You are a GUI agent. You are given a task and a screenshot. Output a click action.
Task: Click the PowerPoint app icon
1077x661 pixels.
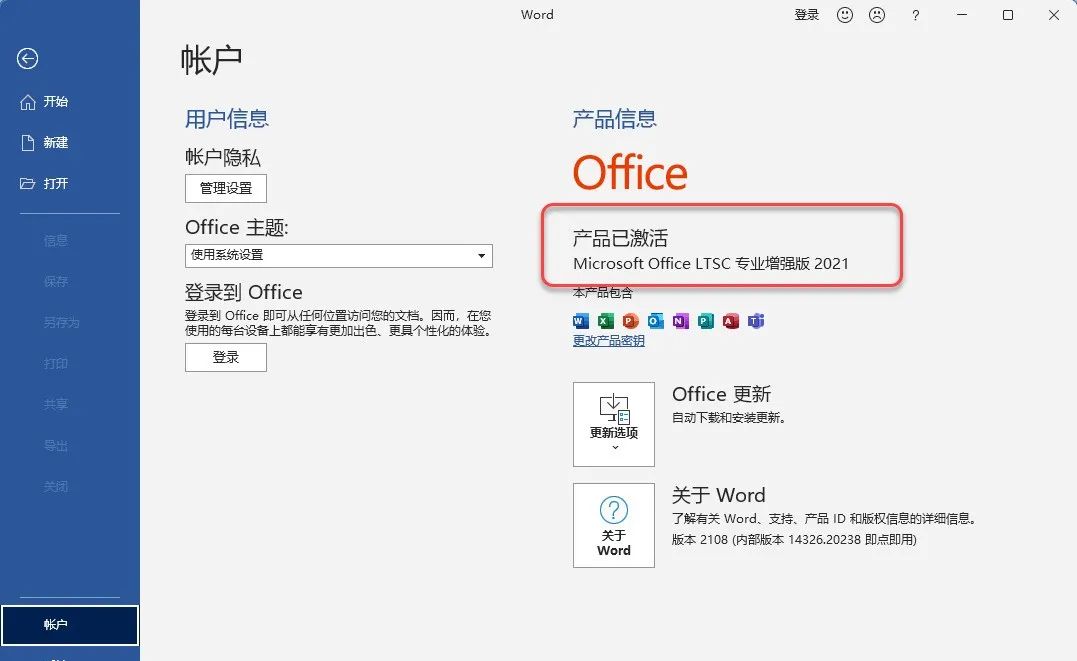(630, 321)
